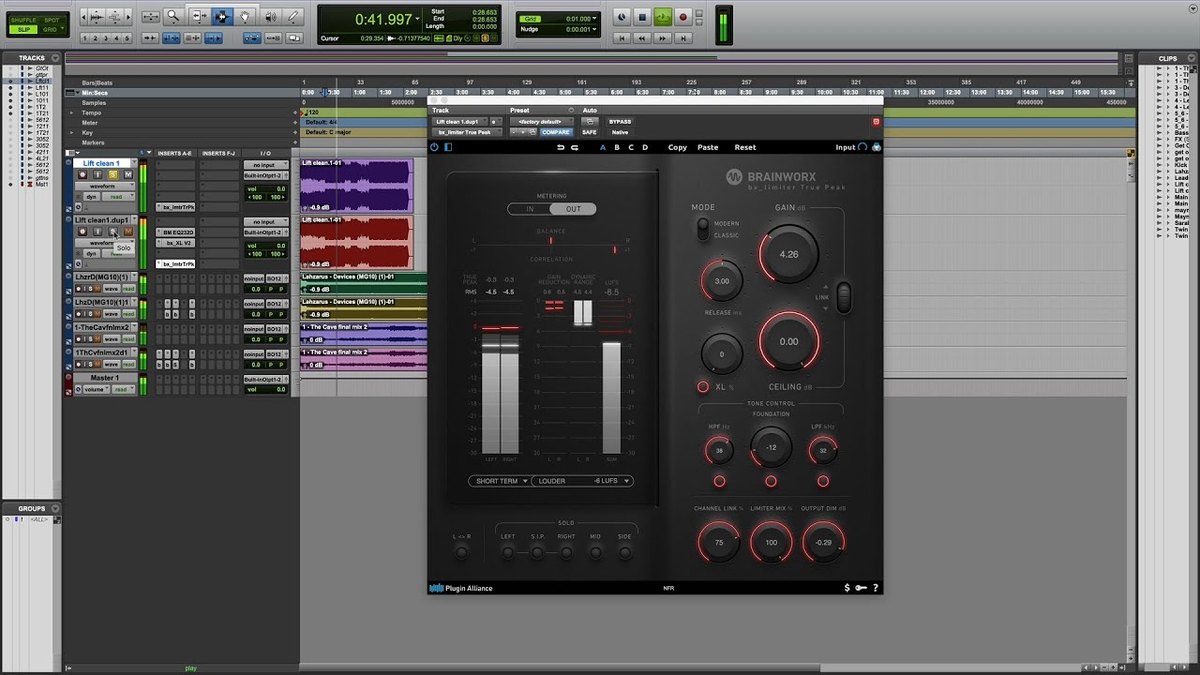
Task: Enable the XL saturation button
Action: (x=704, y=387)
